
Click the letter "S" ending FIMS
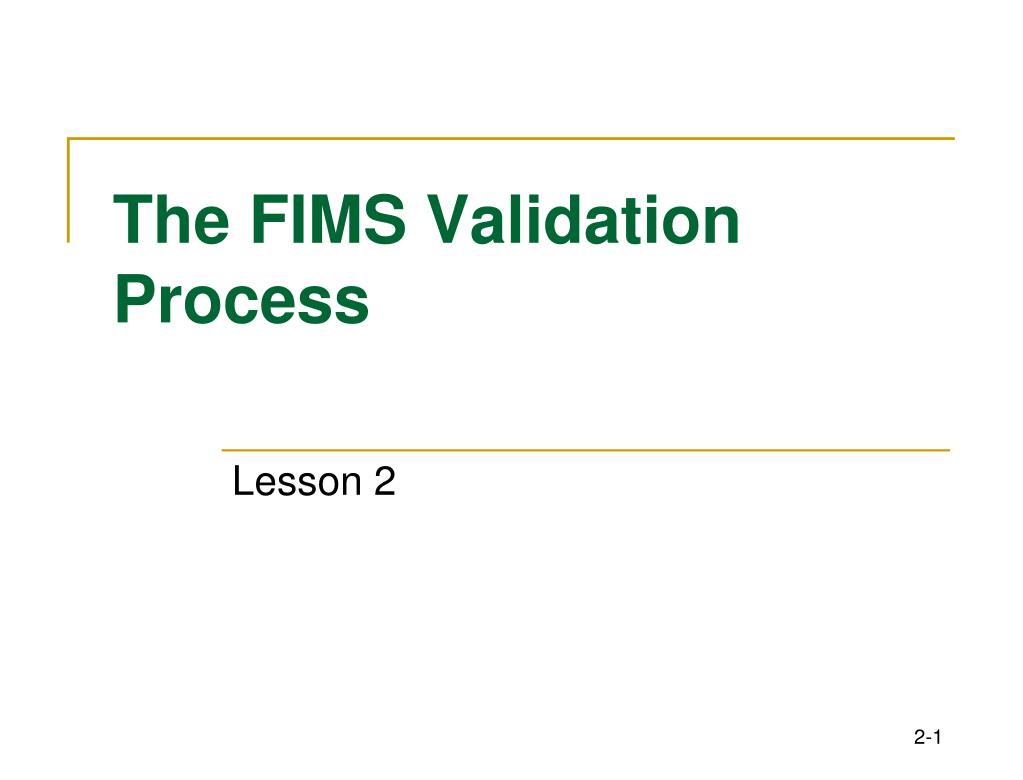384,220
